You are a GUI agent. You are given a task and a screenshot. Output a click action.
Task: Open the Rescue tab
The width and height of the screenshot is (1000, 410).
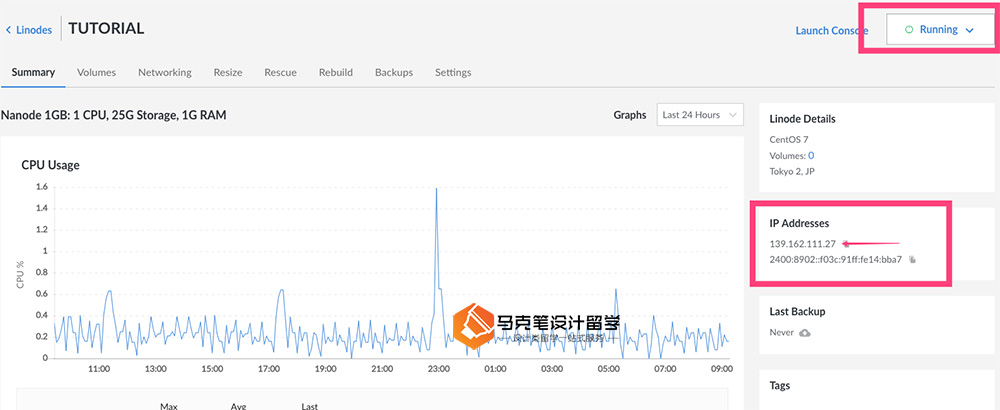(x=281, y=73)
